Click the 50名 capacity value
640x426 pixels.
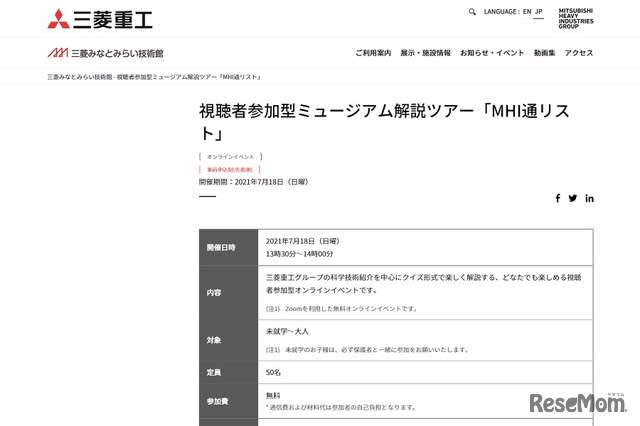[x=273, y=373]
